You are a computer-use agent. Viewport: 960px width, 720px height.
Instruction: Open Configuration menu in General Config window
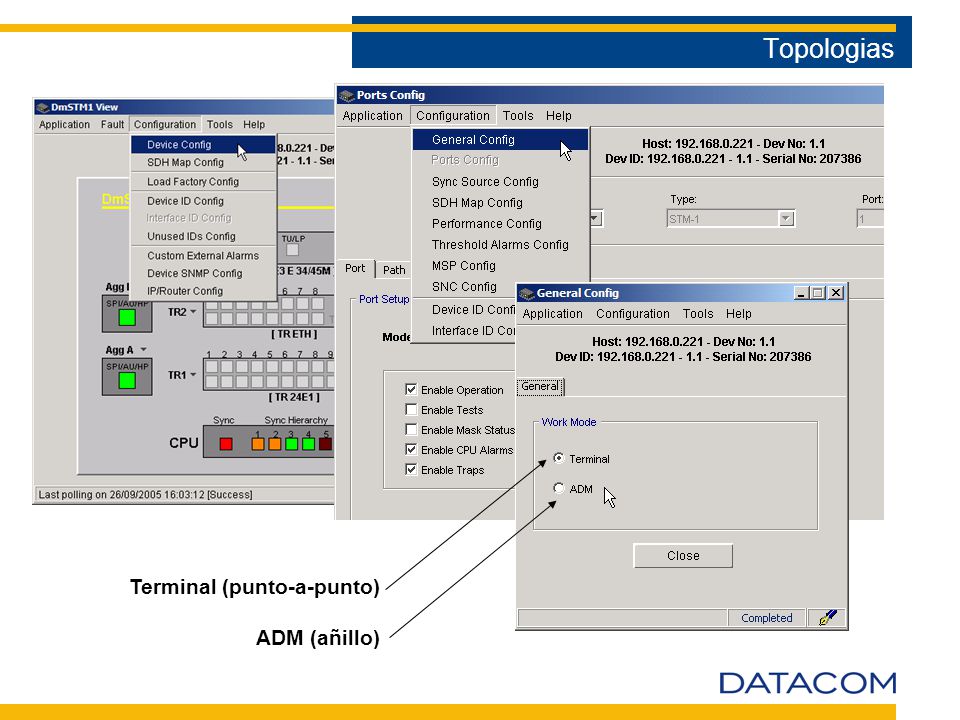(632, 313)
